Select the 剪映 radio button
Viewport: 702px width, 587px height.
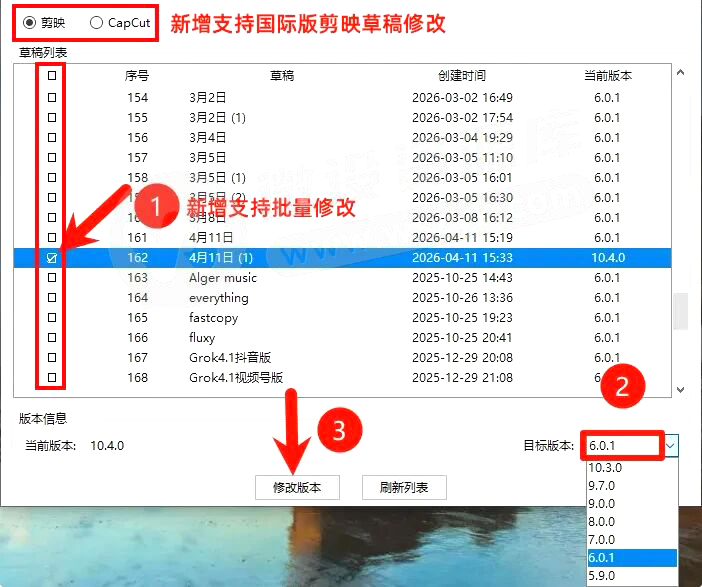pyautogui.click(x=29, y=23)
